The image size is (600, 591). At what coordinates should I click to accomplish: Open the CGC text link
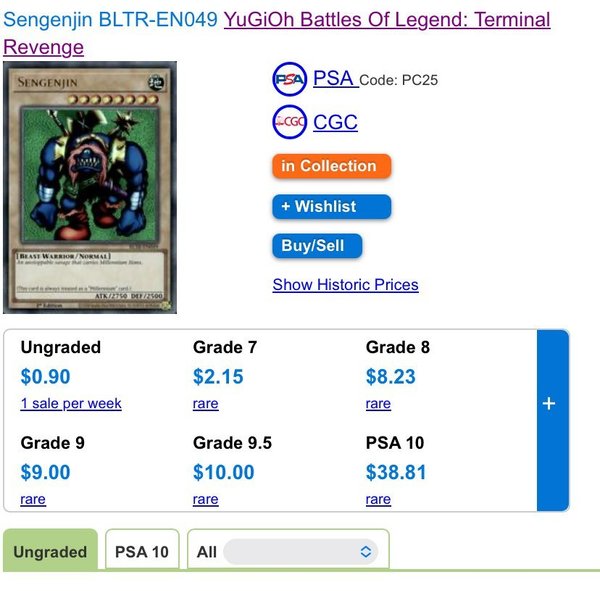[335, 122]
